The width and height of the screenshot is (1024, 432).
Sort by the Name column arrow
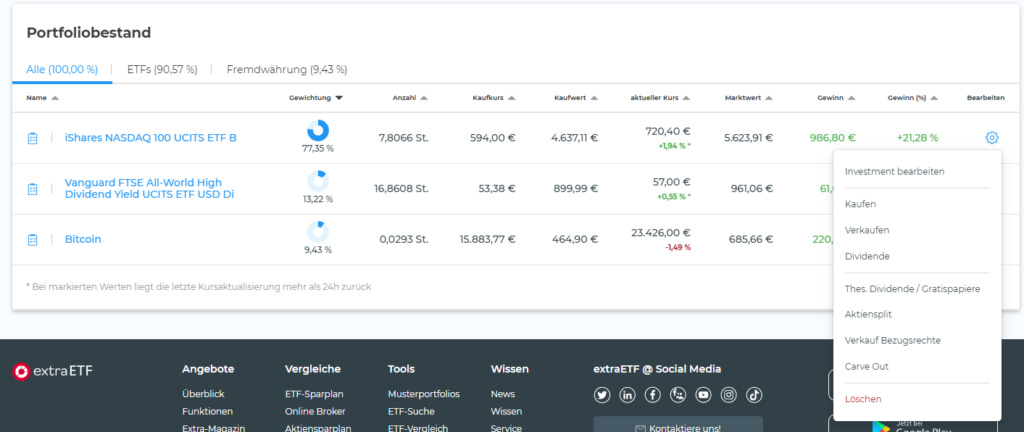click(55, 99)
